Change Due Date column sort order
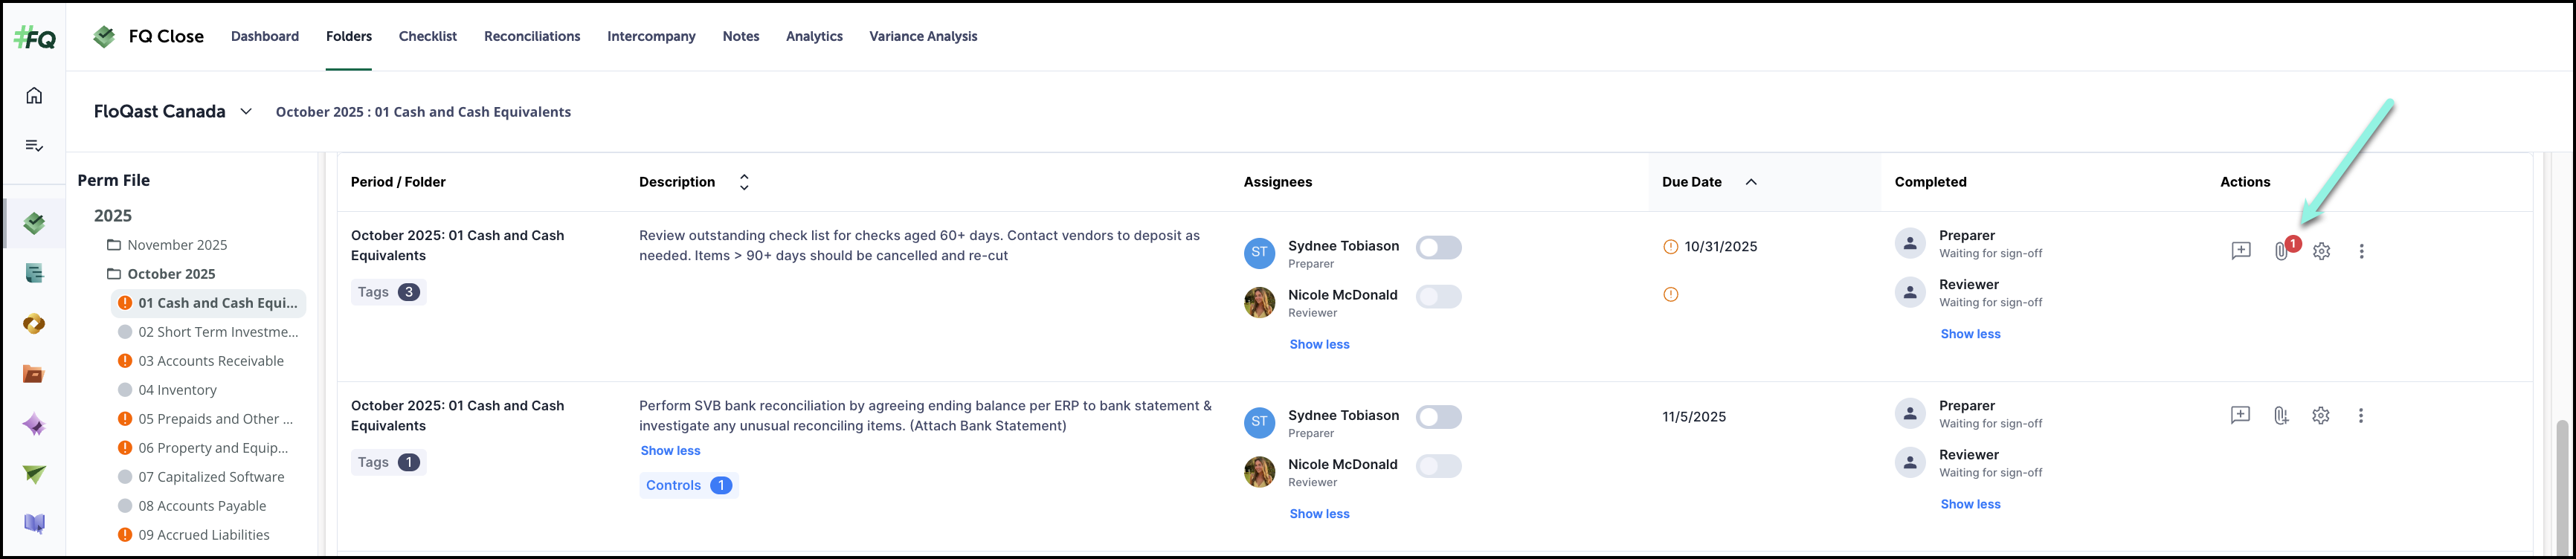Viewport: 2576px width, 559px height. [x=1751, y=182]
